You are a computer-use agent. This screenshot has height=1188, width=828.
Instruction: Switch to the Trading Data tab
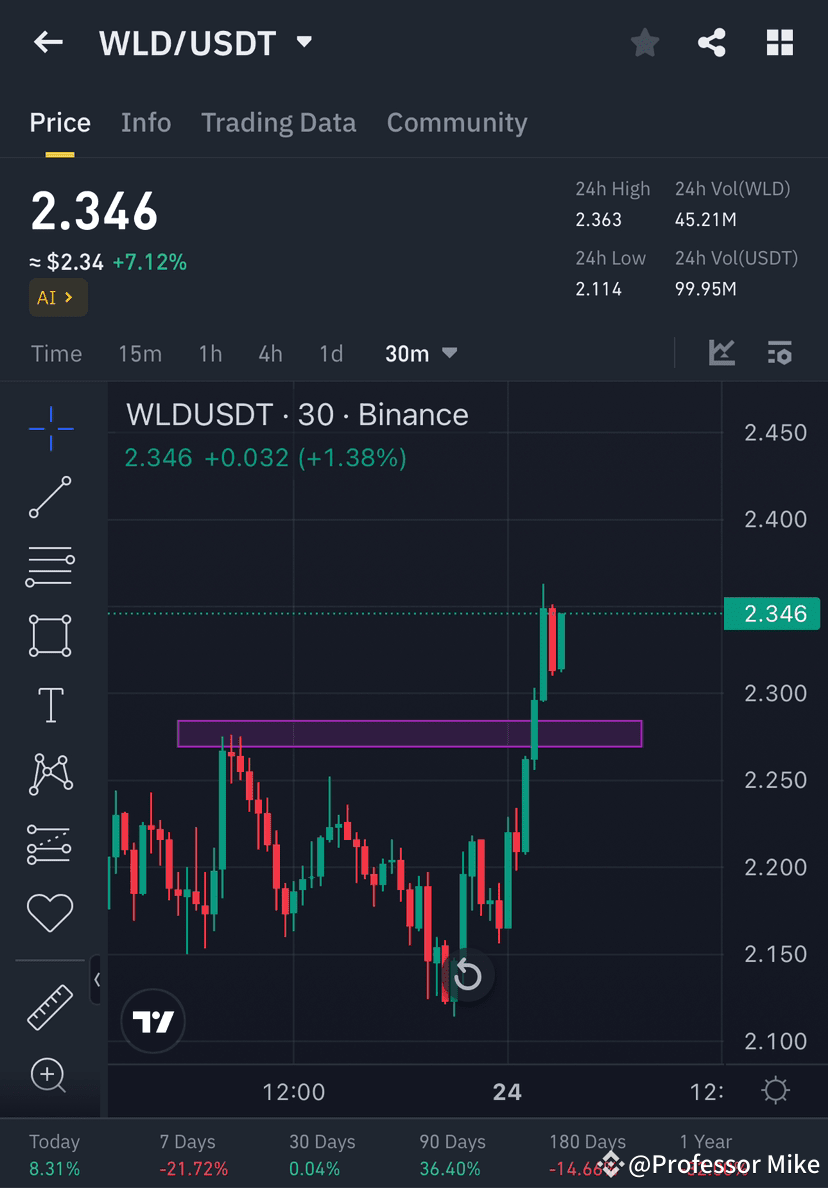[279, 122]
